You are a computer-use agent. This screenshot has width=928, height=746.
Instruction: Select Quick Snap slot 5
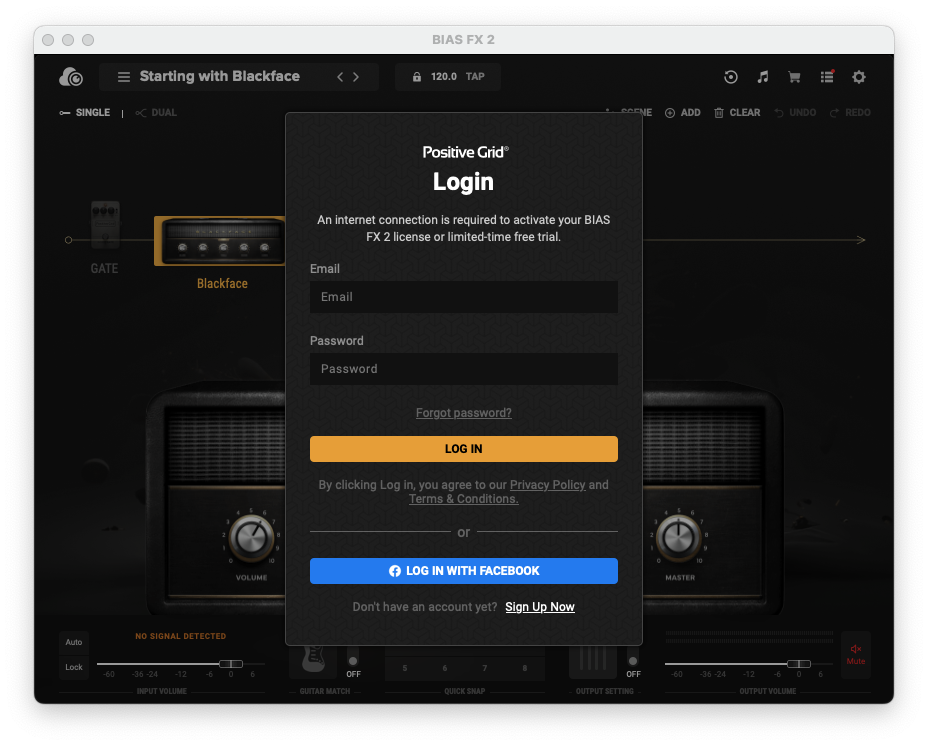click(x=405, y=668)
